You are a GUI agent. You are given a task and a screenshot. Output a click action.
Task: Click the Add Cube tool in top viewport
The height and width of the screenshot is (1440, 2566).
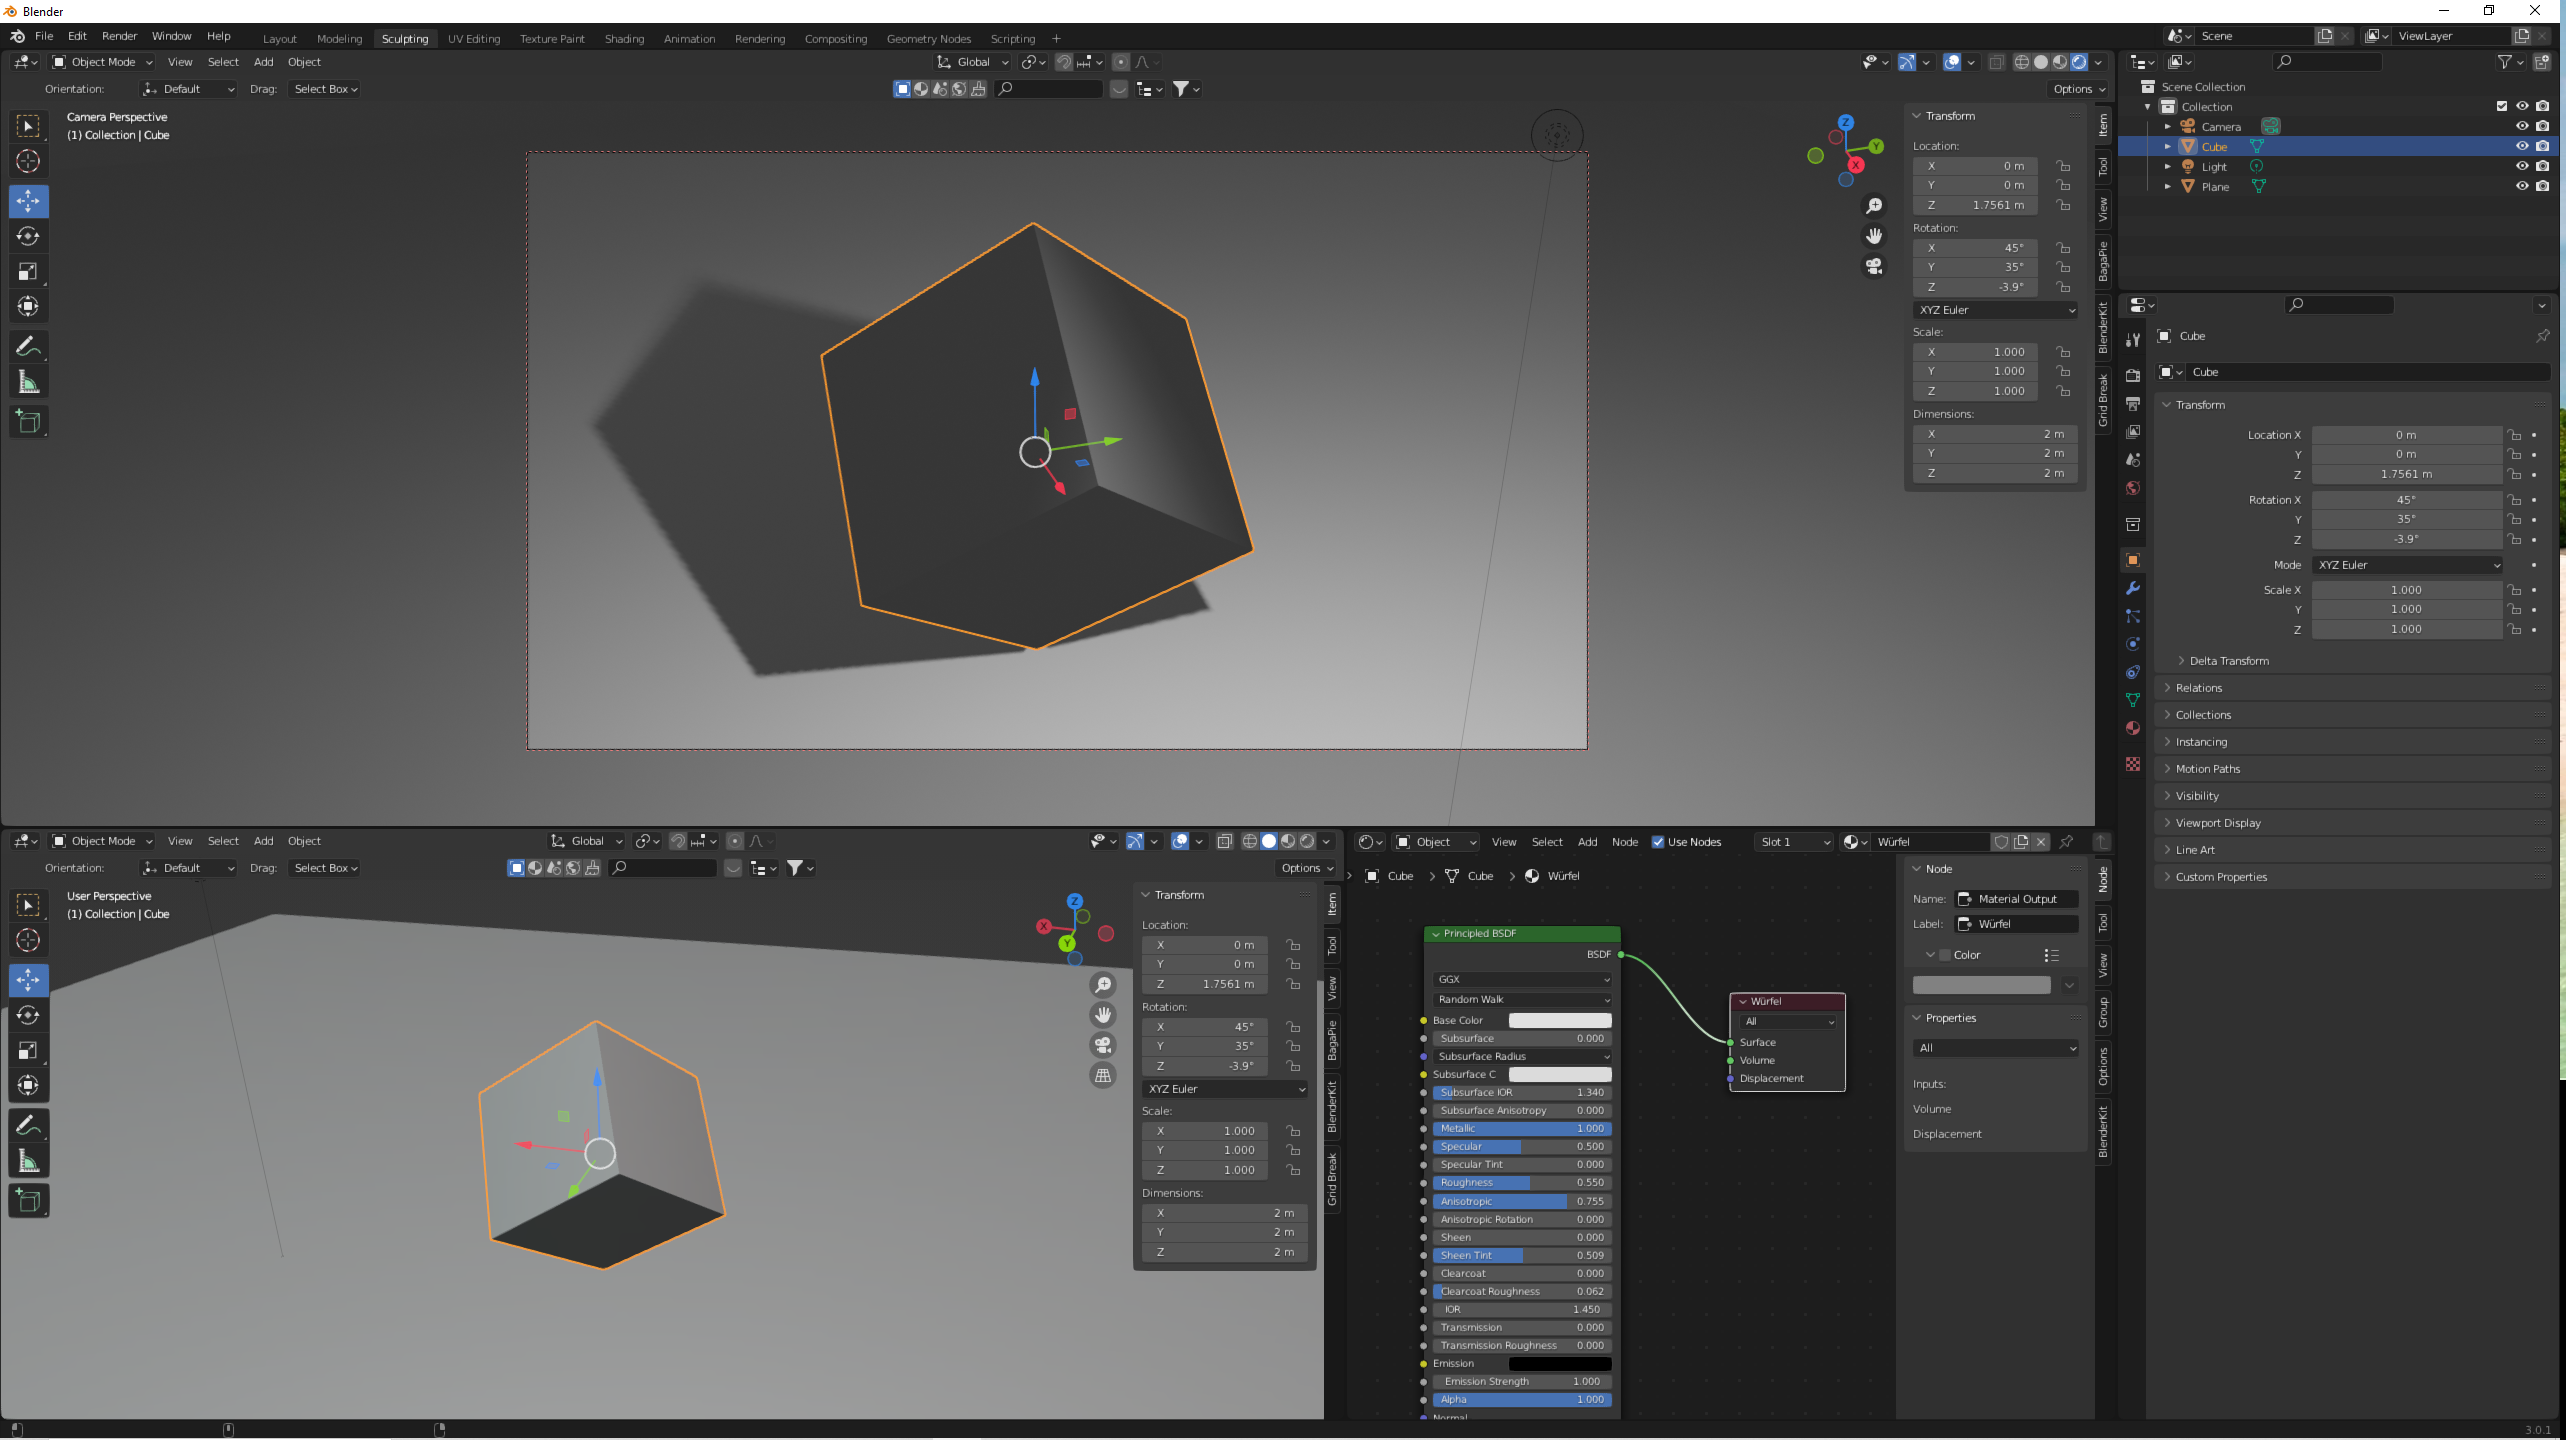[x=28, y=422]
